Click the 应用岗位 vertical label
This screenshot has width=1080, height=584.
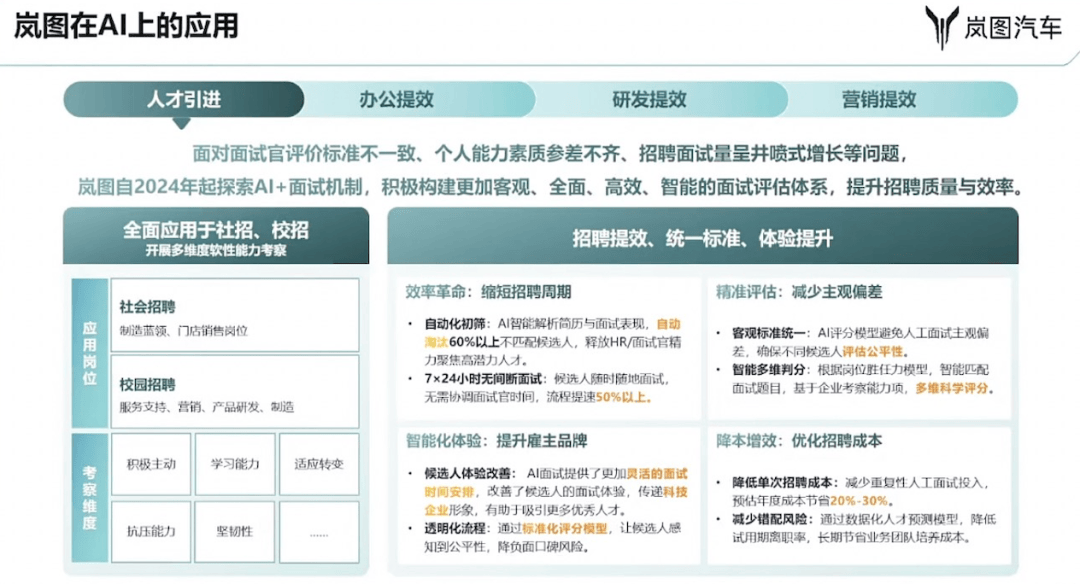pos(90,353)
